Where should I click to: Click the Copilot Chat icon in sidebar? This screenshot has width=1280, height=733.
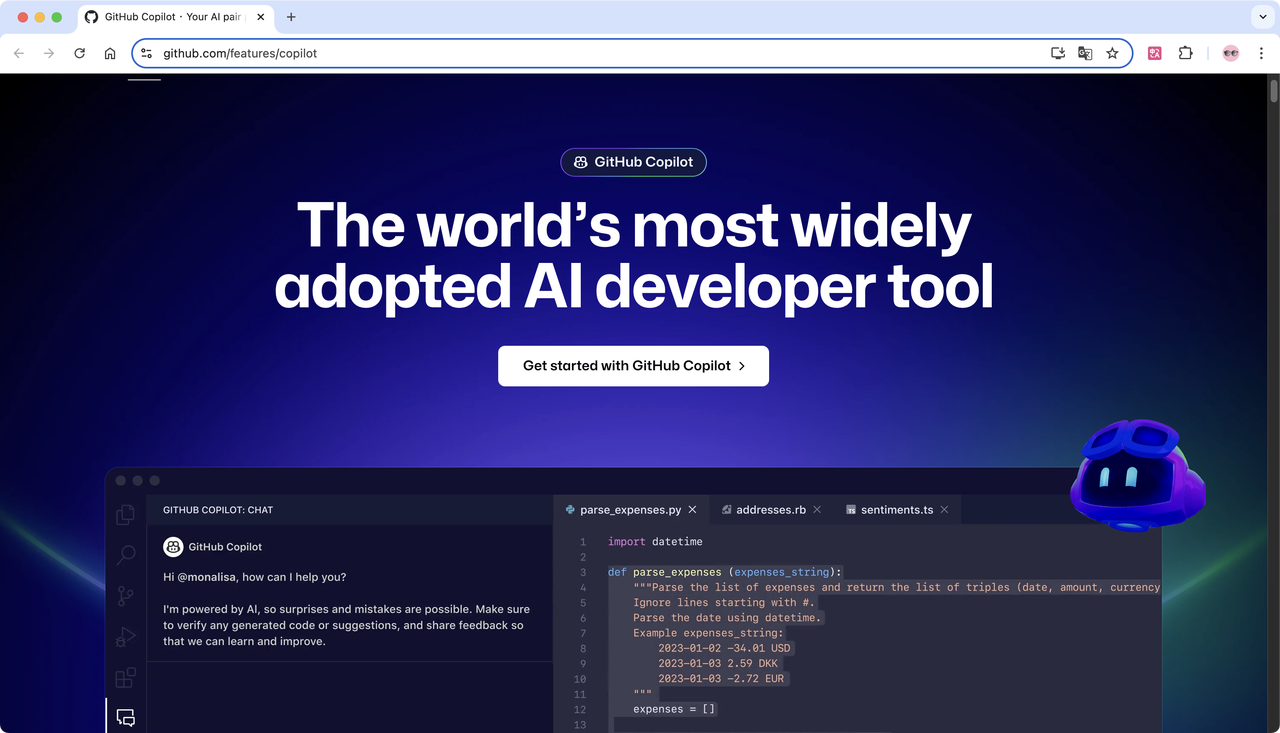click(x=126, y=717)
